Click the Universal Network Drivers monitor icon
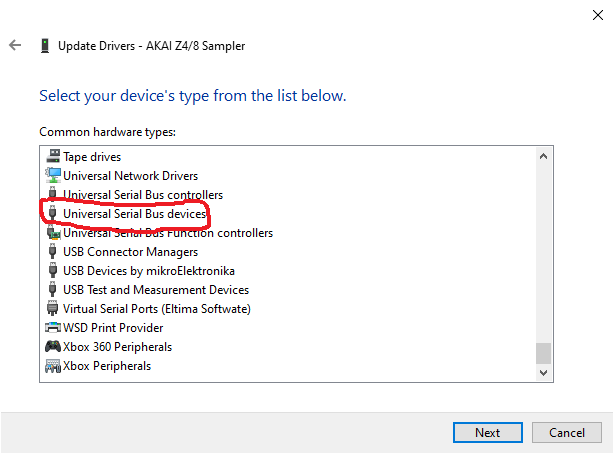The height and width of the screenshot is (454, 614). tap(53, 175)
